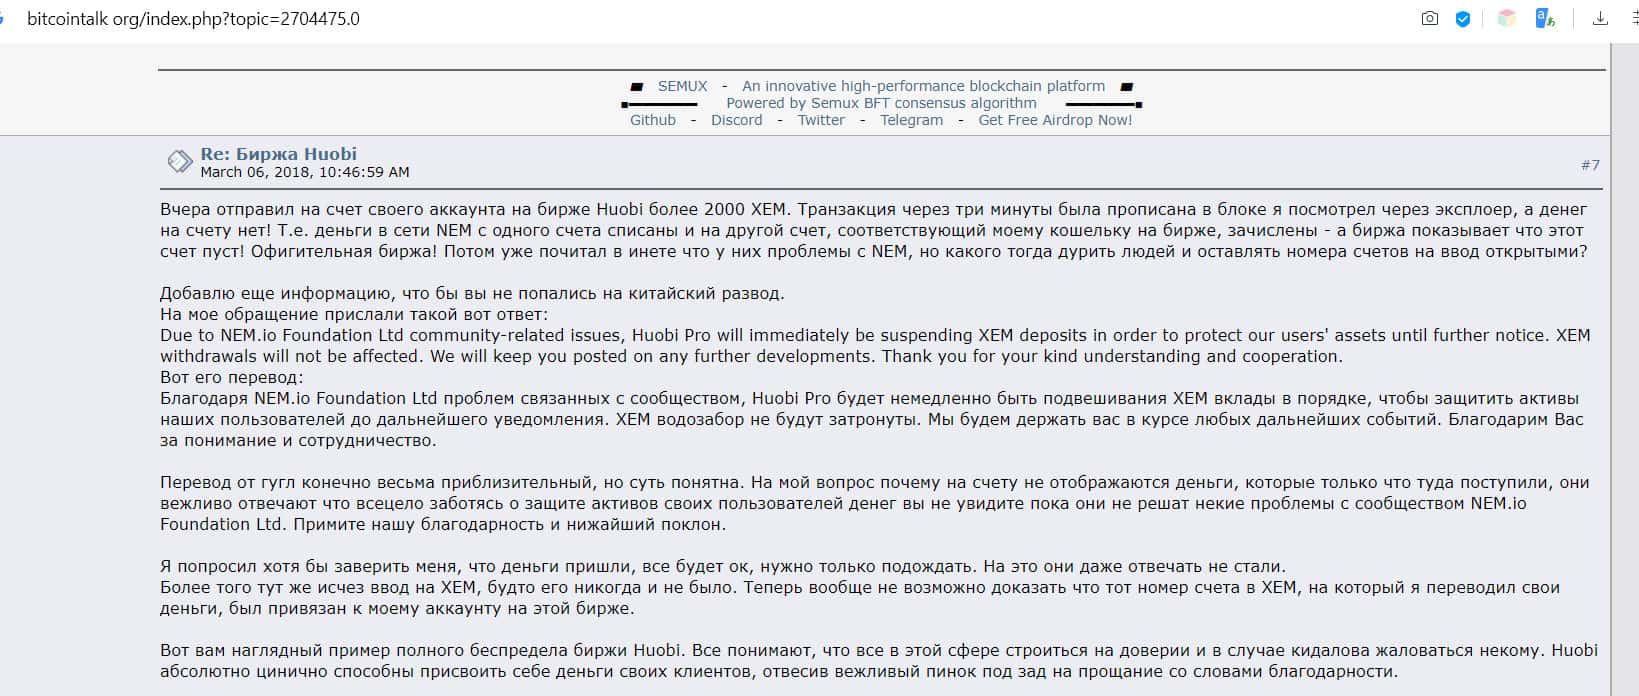This screenshot has width=1639, height=696.
Task: Follow the Twitter signature link
Action: (x=821, y=120)
